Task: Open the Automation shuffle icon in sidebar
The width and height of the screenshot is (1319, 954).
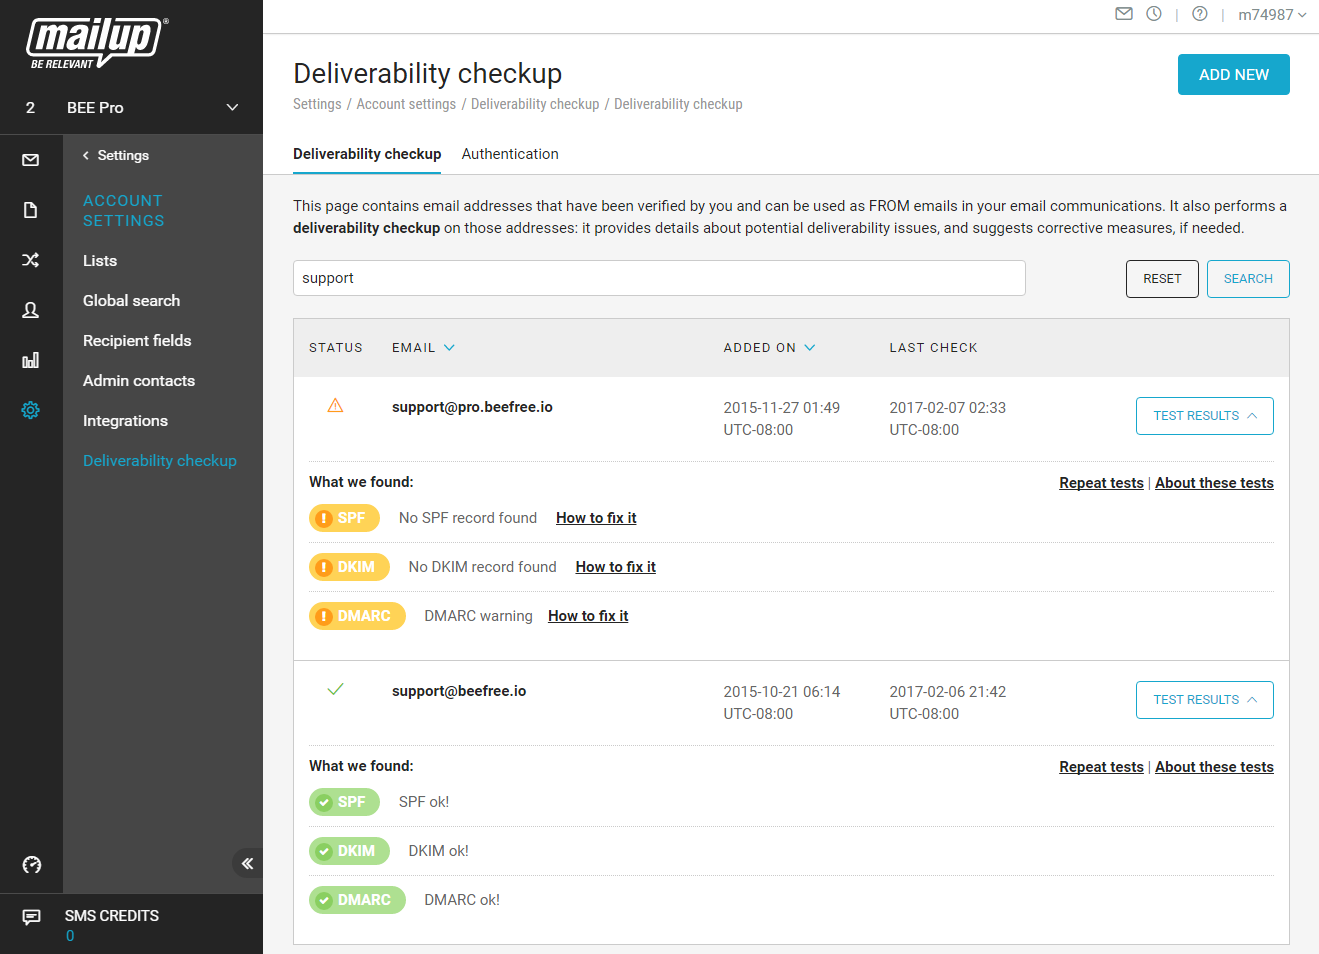Action: [x=31, y=260]
